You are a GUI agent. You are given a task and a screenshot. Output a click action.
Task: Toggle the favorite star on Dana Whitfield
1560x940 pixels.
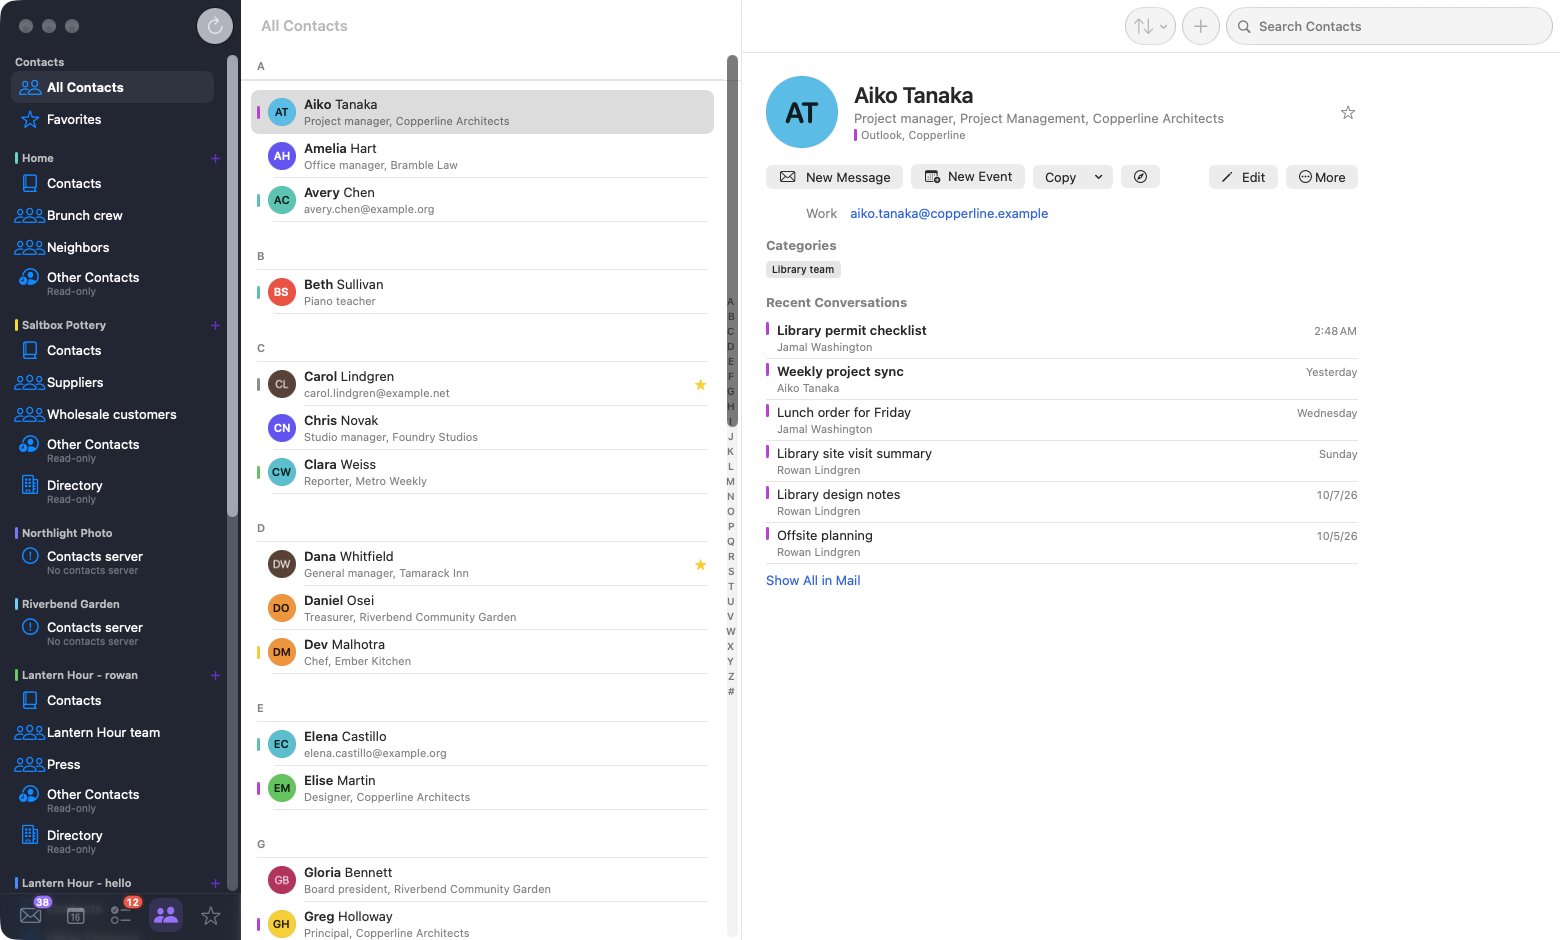[x=700, y=565]
